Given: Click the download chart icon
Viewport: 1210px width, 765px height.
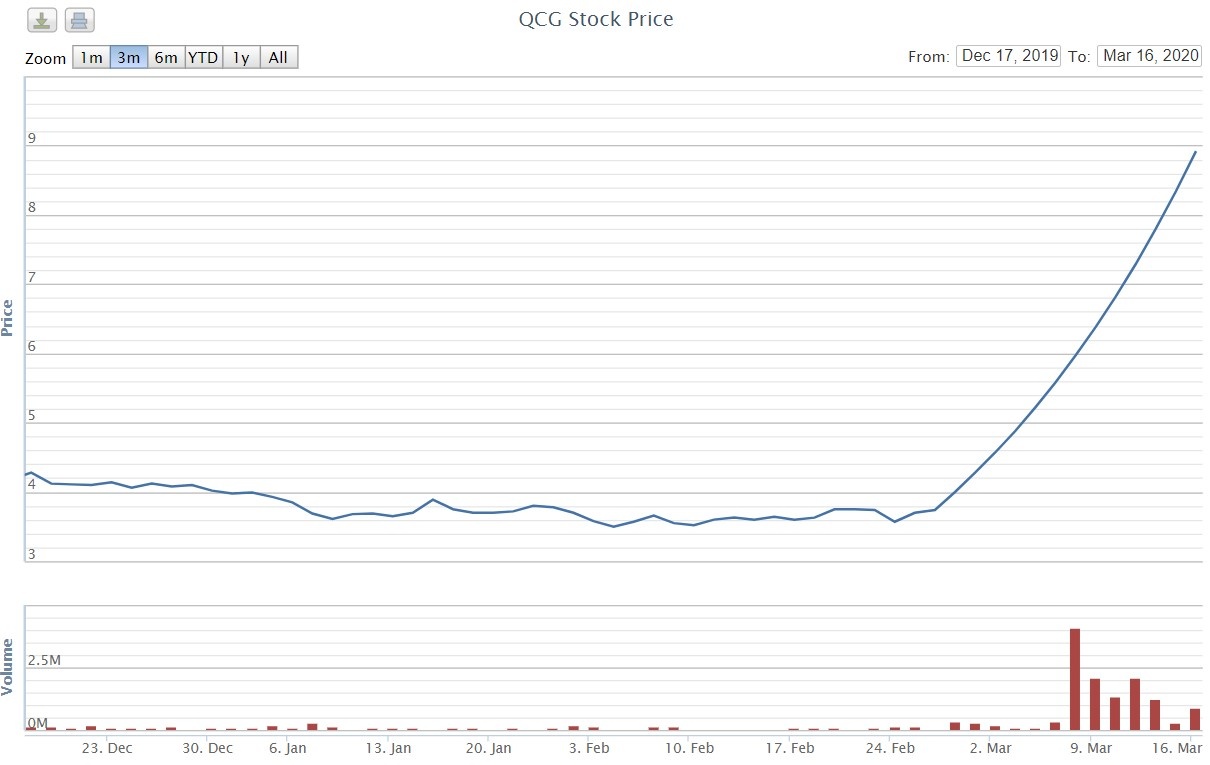Looking at the screenshot, I should tap(42, 20).
